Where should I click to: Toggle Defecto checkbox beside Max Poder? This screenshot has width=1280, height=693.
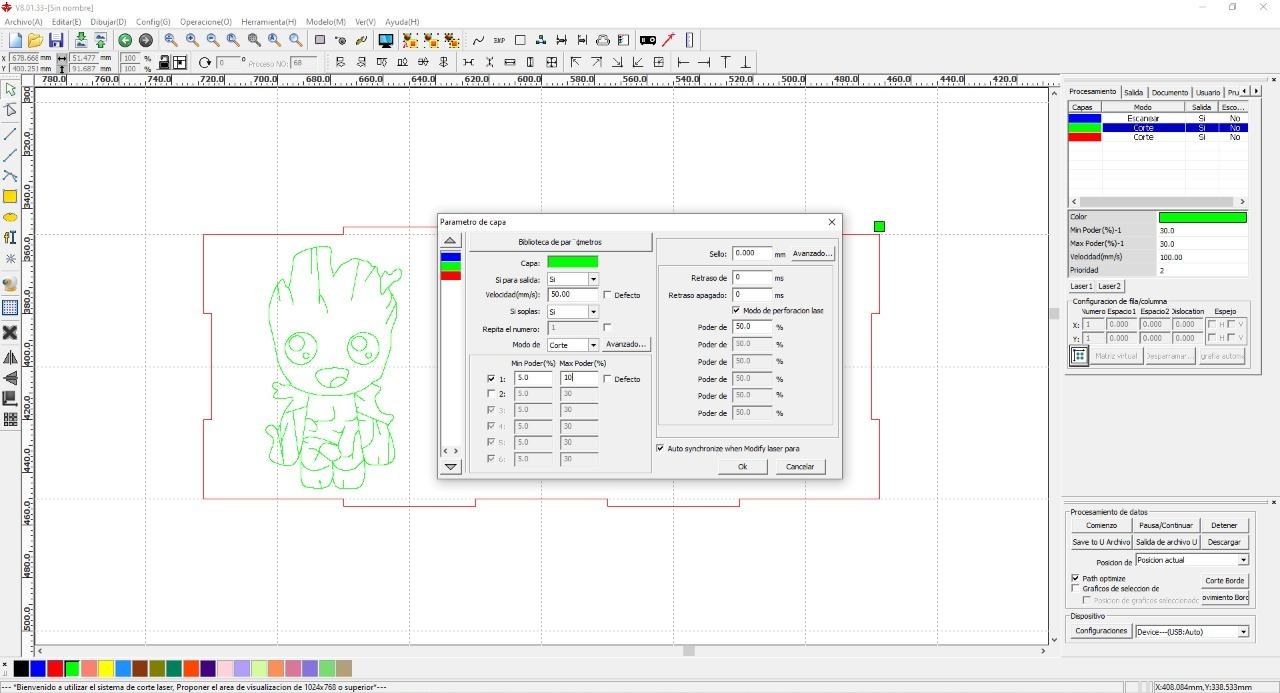pyautogui.click(x=607, y=379)
